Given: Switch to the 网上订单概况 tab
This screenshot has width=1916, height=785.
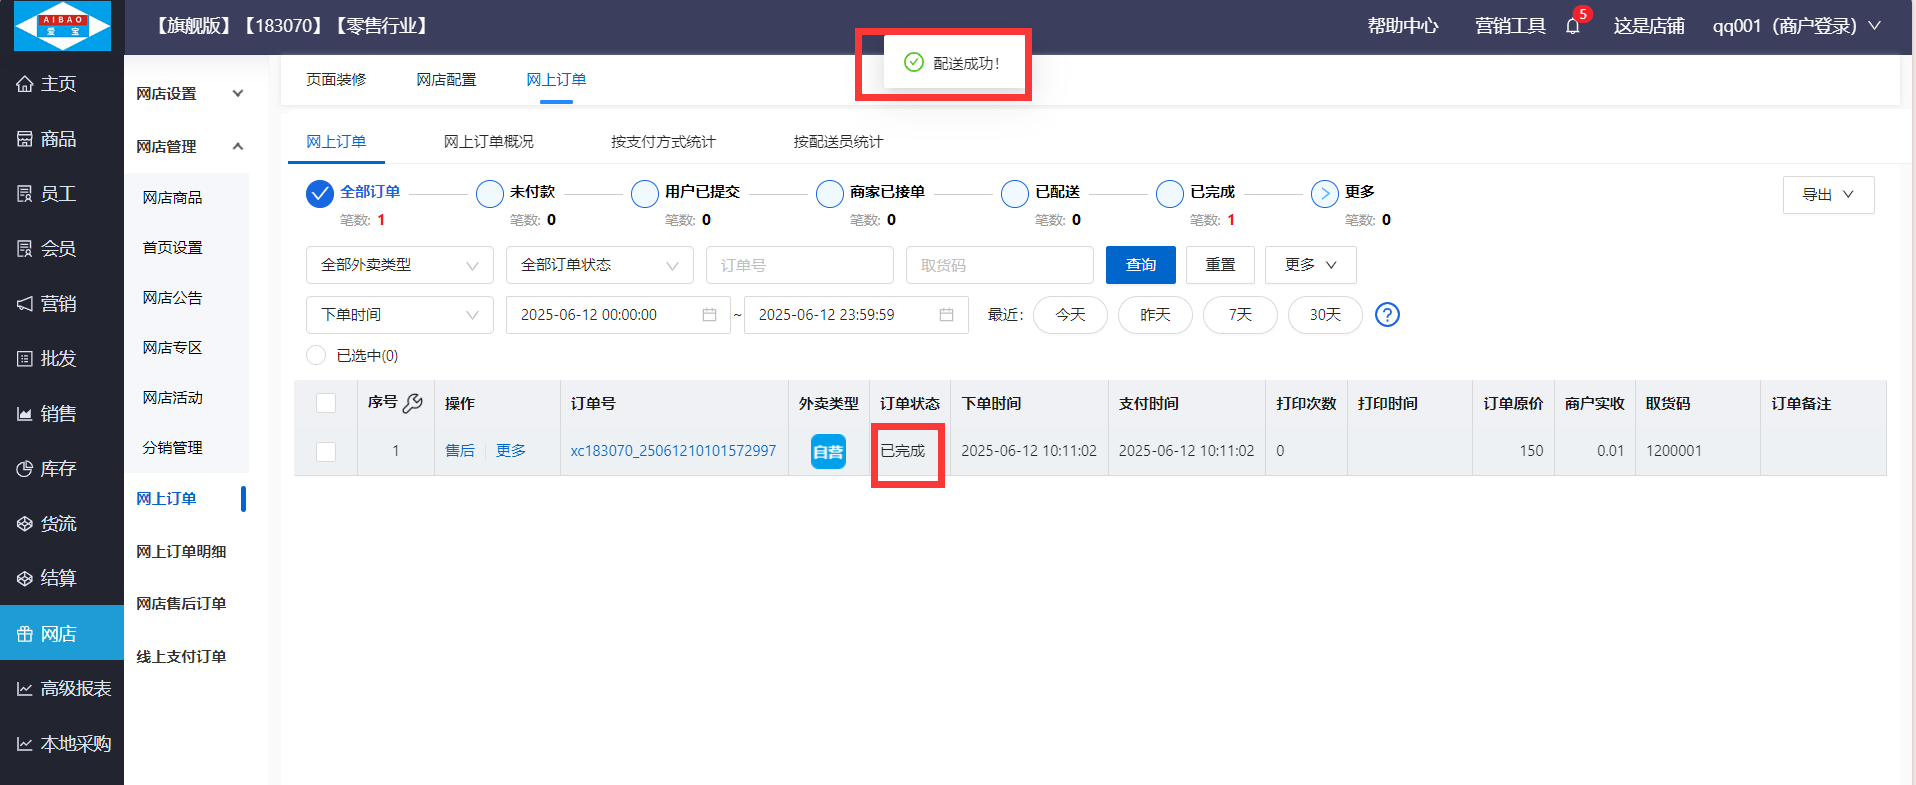Looking at the screenshot, I should point(488,142).
